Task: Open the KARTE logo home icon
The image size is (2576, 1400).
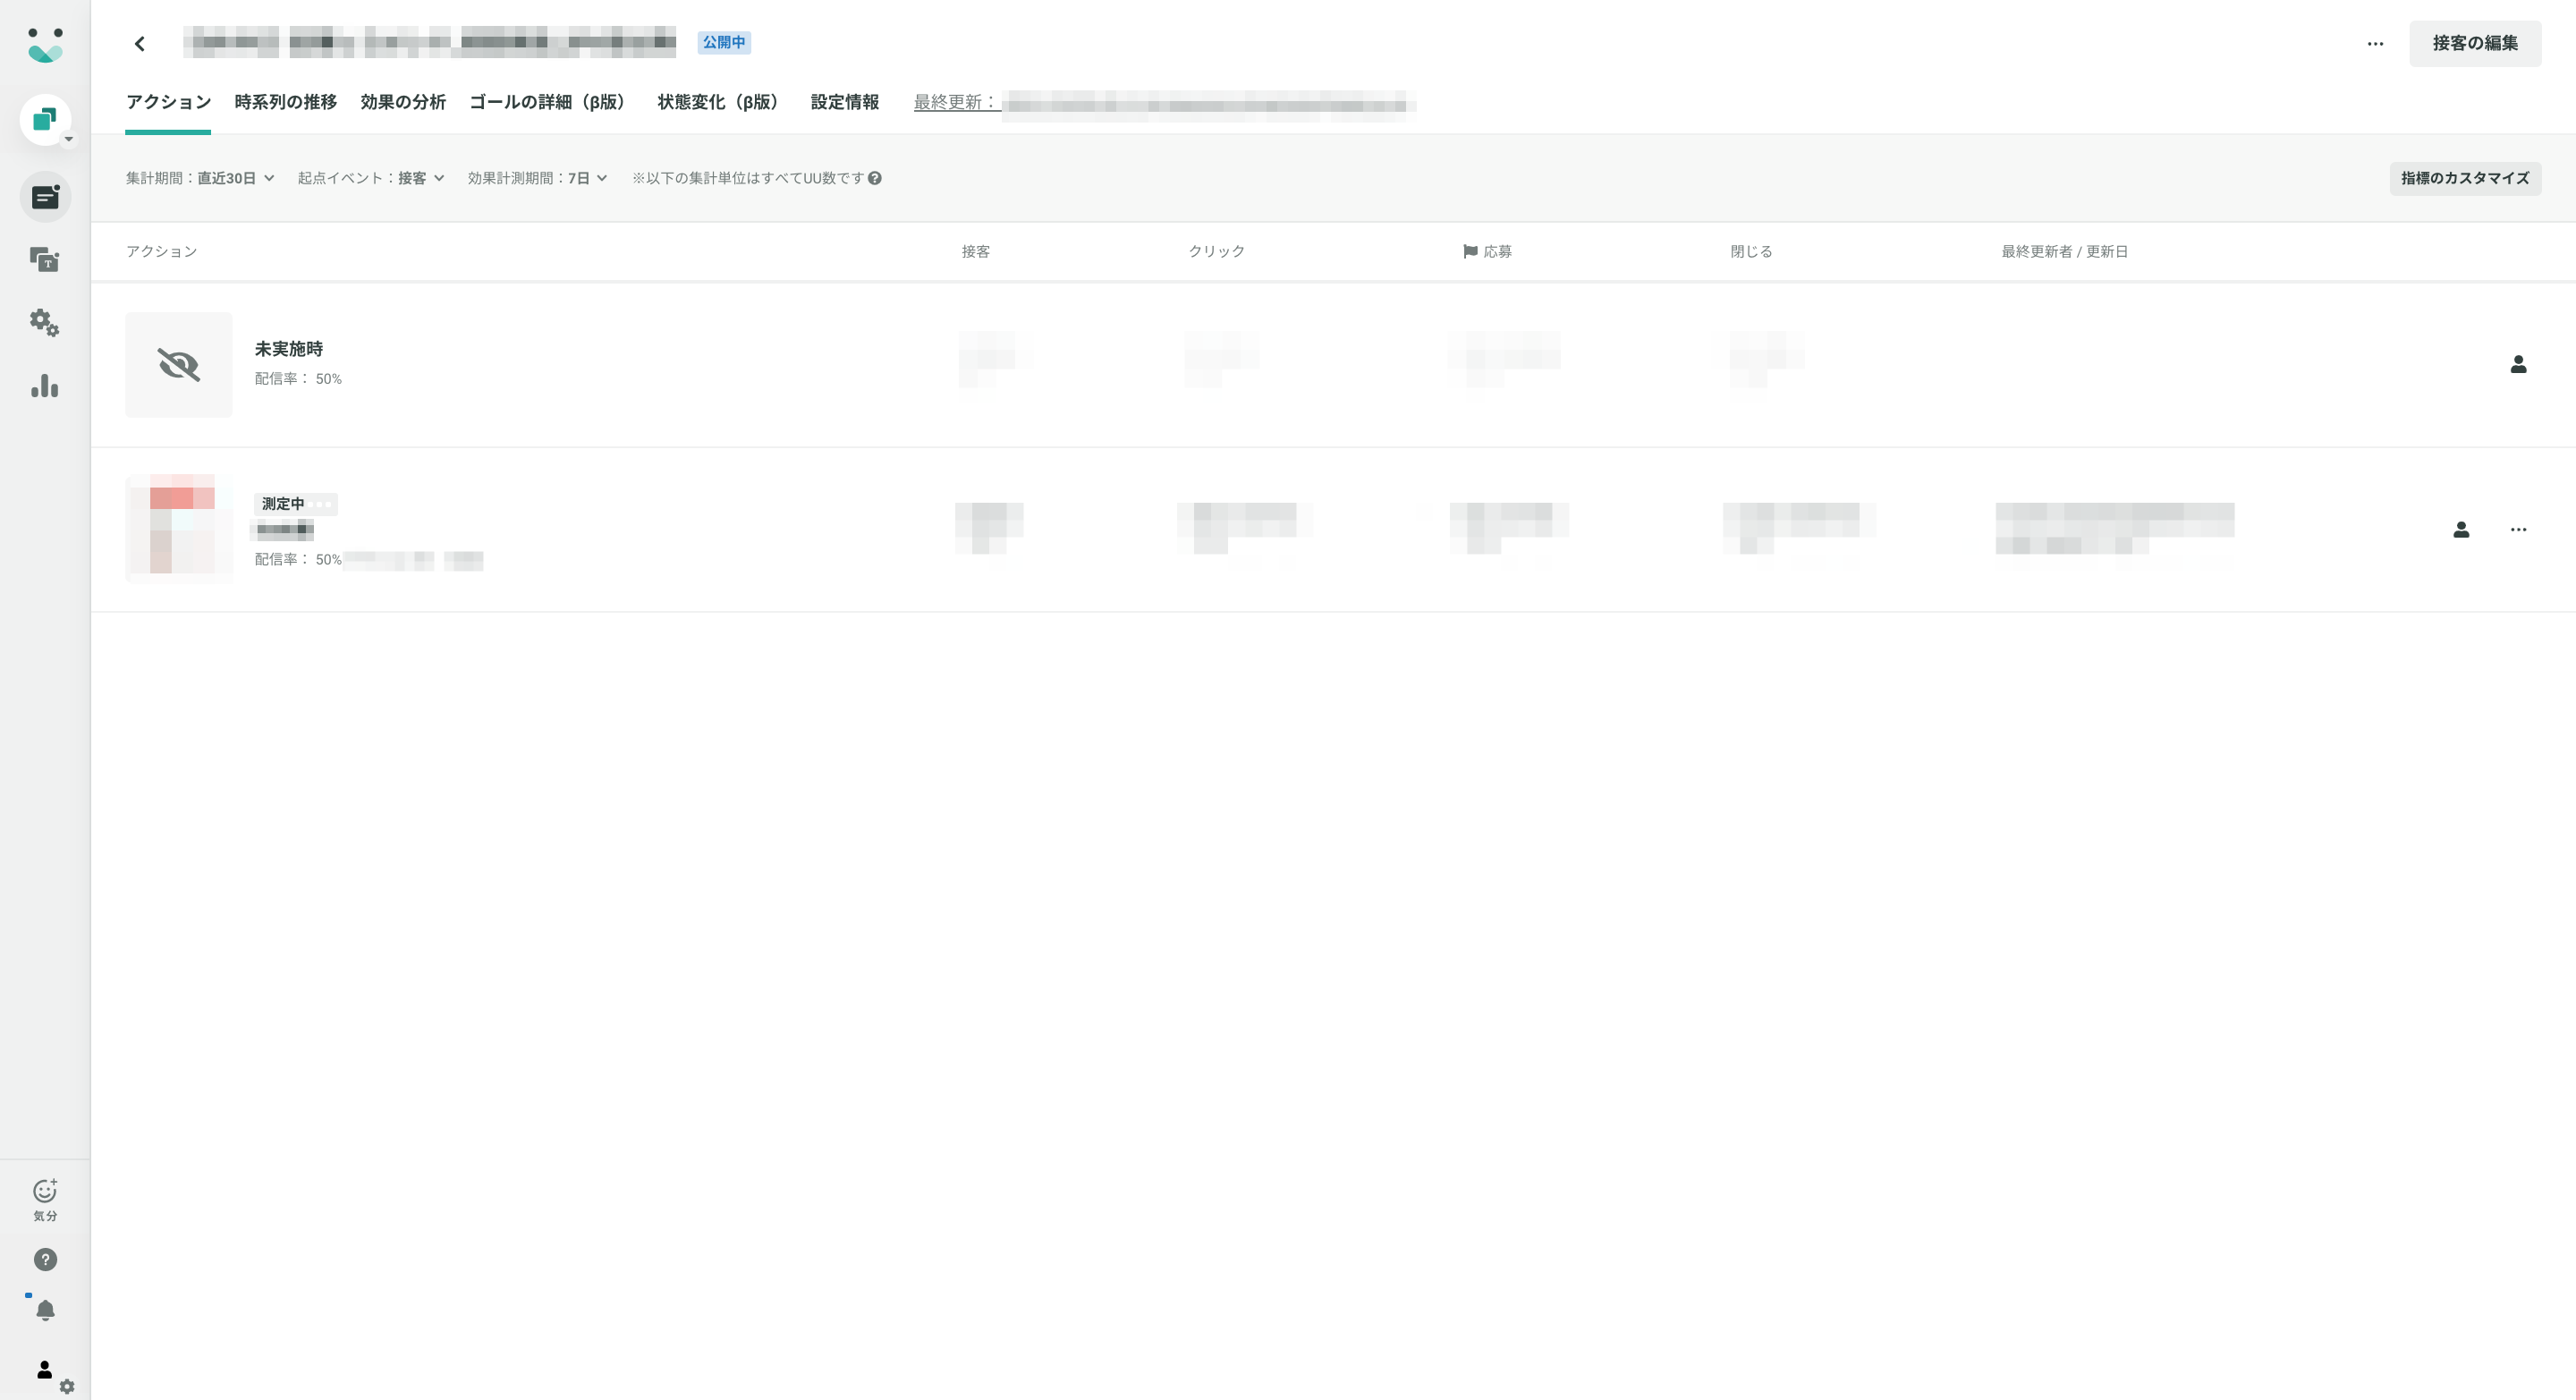Action: [45, 45]
